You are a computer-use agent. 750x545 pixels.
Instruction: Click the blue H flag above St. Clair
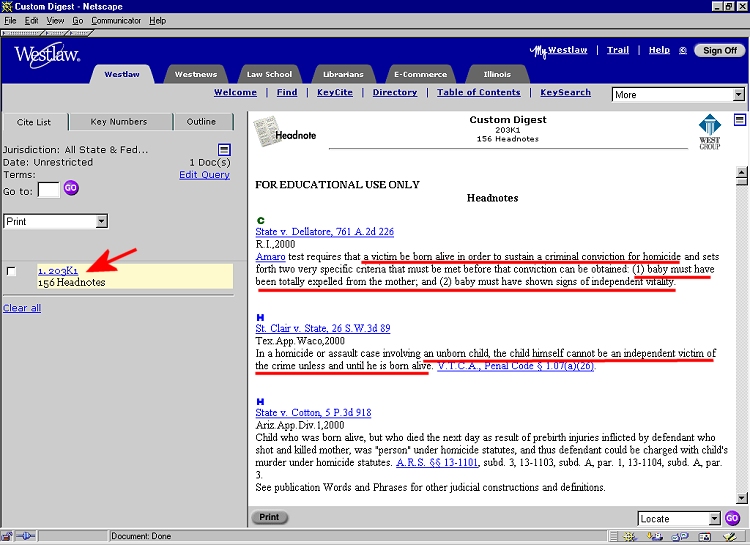pos(260,317)
